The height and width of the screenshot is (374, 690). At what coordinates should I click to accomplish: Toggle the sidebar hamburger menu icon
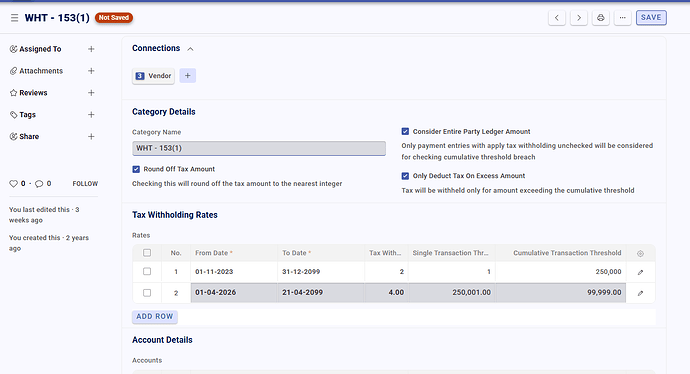[15, 18]
